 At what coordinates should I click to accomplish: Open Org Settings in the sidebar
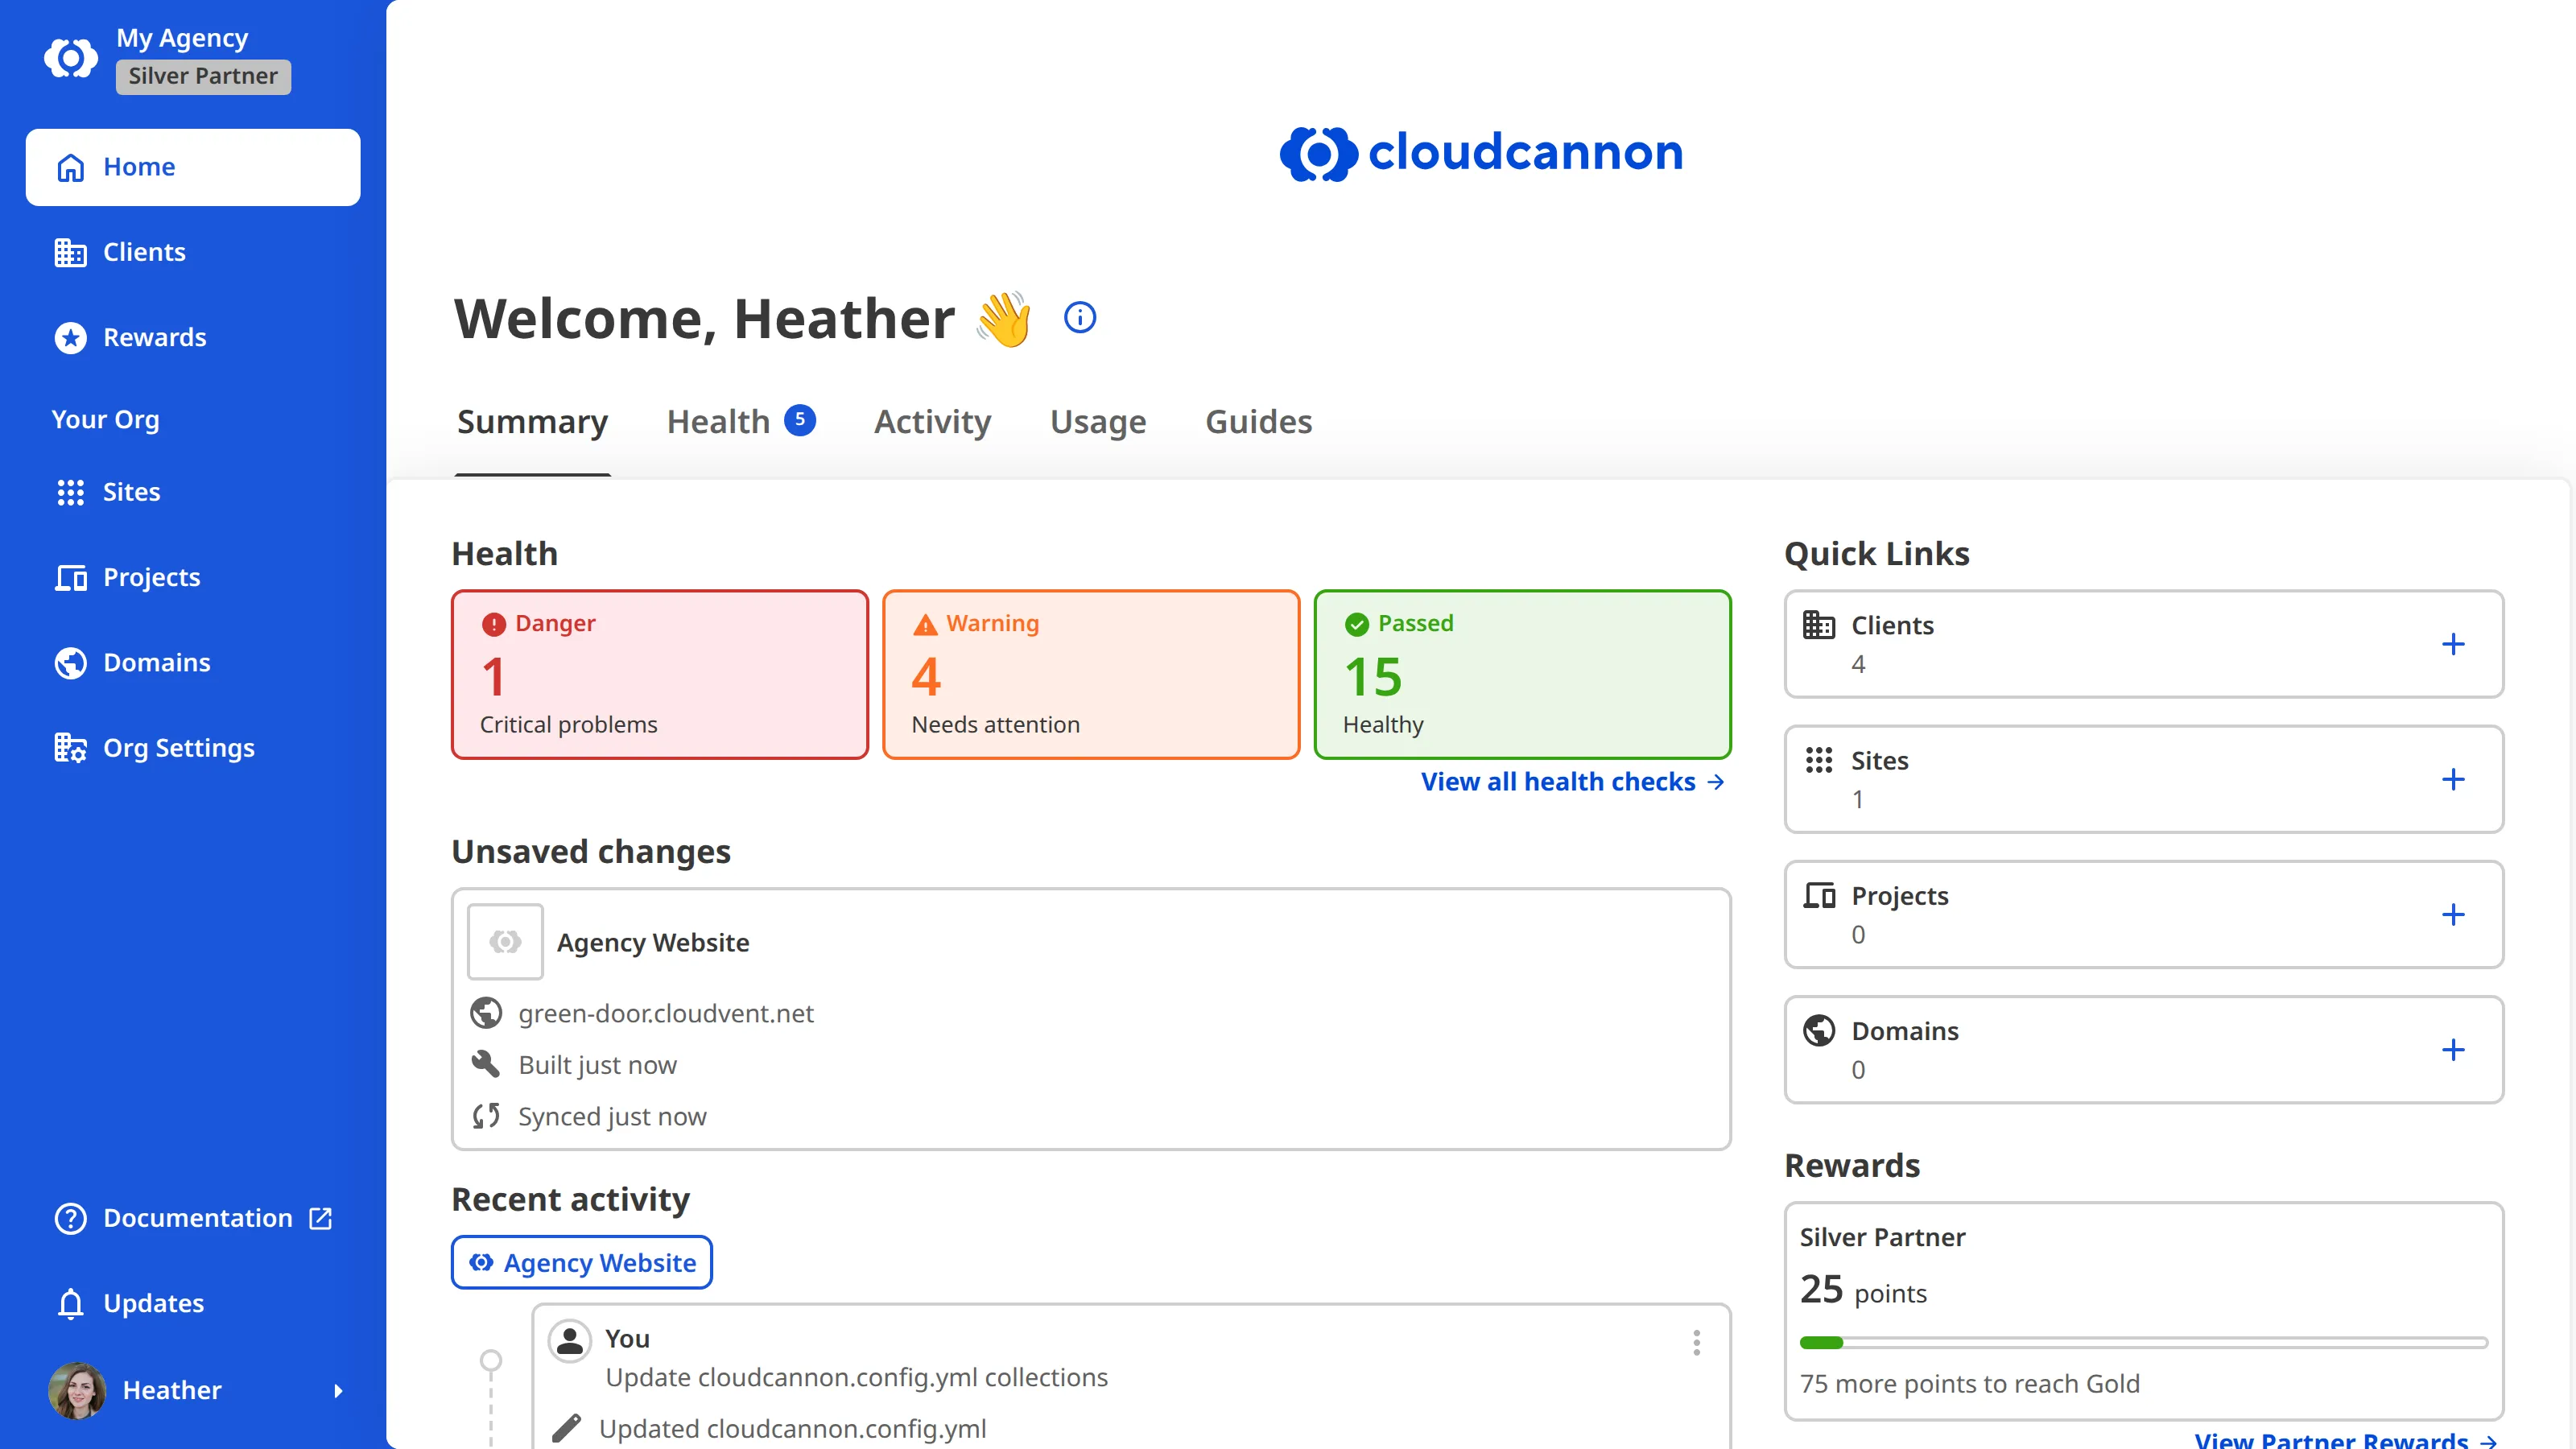pos(193,747)
